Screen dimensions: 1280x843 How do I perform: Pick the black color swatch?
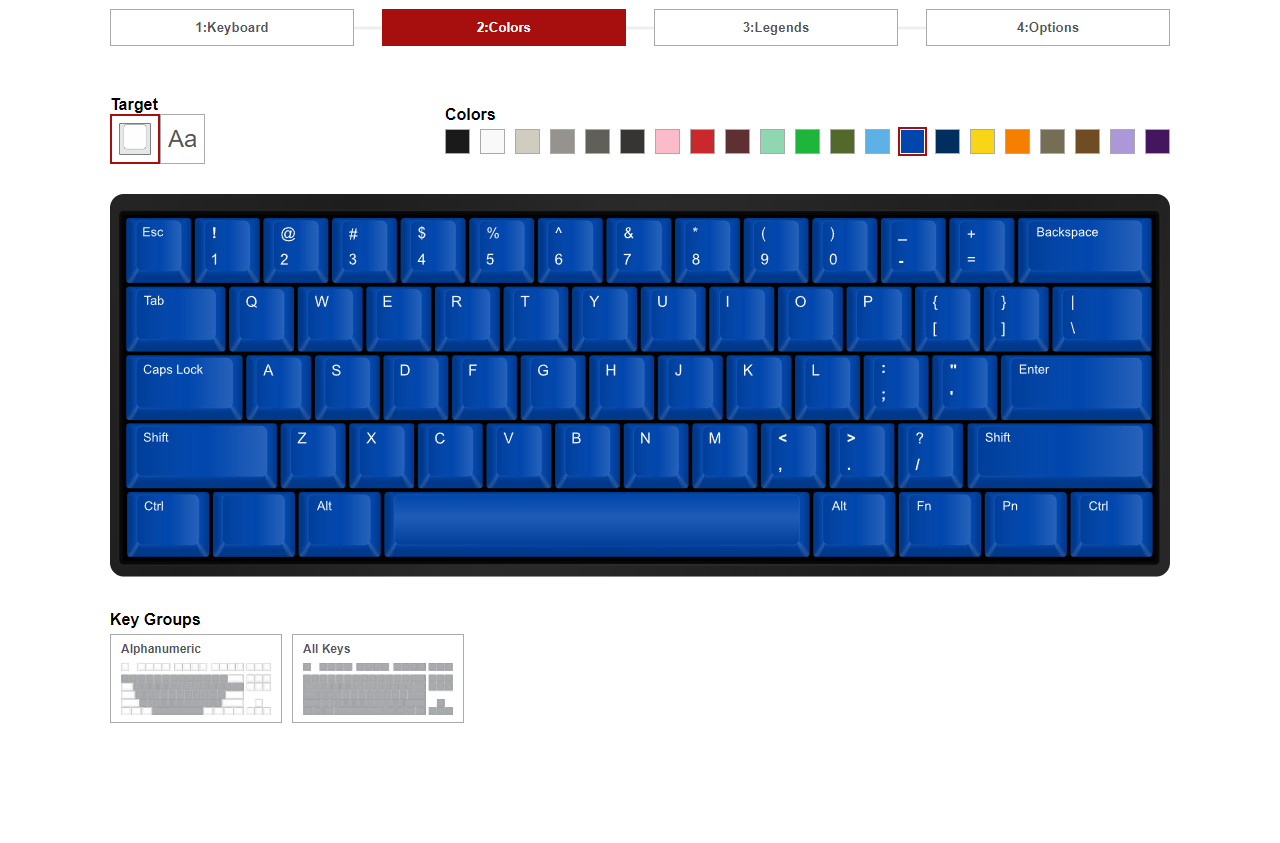click(x=457, y=142)
